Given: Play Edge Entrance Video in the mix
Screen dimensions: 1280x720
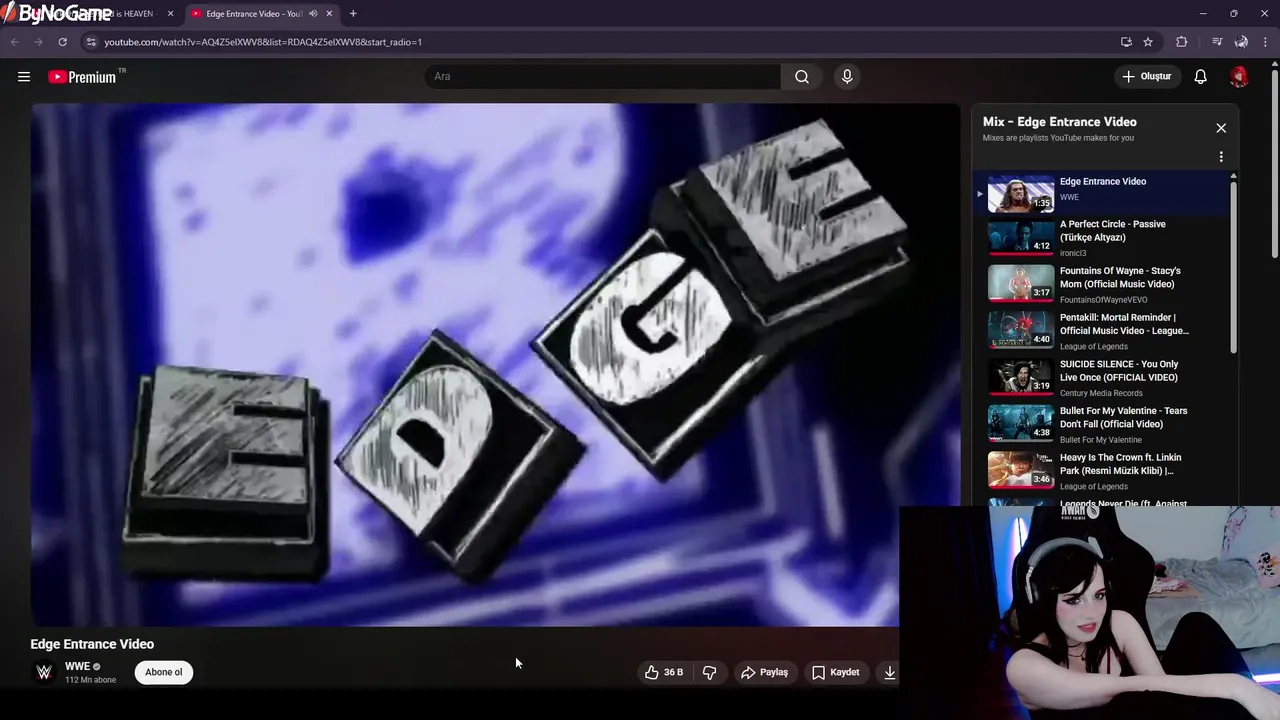Looking at the screenshot, I should (x=1103, y=193).
